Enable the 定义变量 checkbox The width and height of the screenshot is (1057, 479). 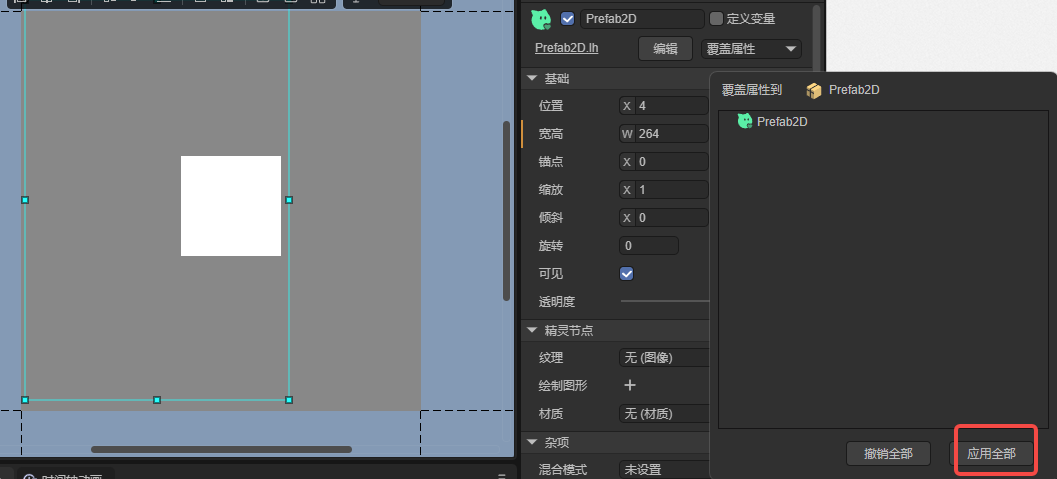coord(715,19)
